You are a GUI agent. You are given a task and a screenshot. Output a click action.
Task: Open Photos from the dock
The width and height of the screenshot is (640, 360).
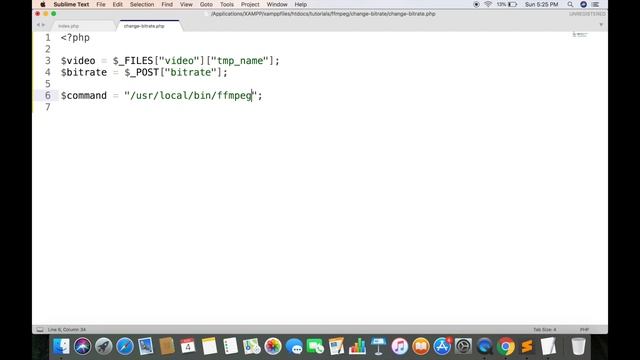tap(273, 347)
